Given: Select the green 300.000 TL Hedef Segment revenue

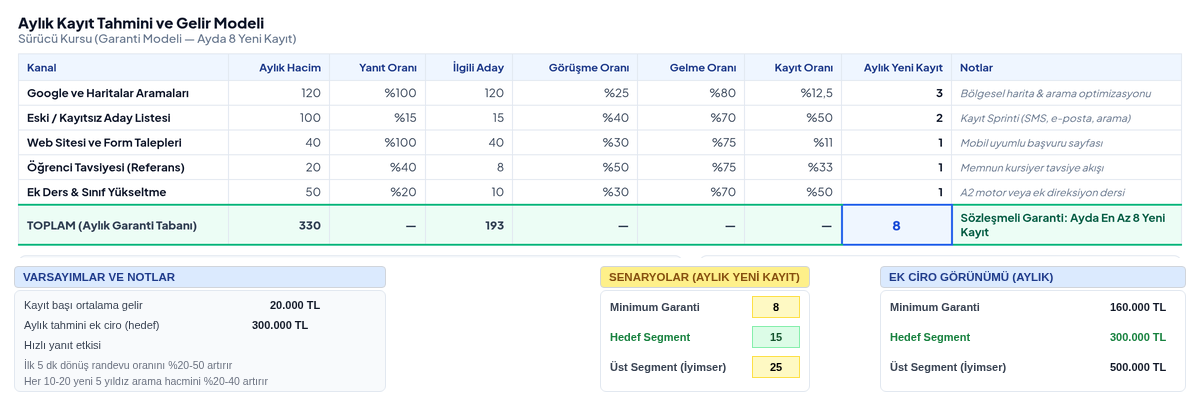Looking at the screenshot, I should coord(1138,337).
